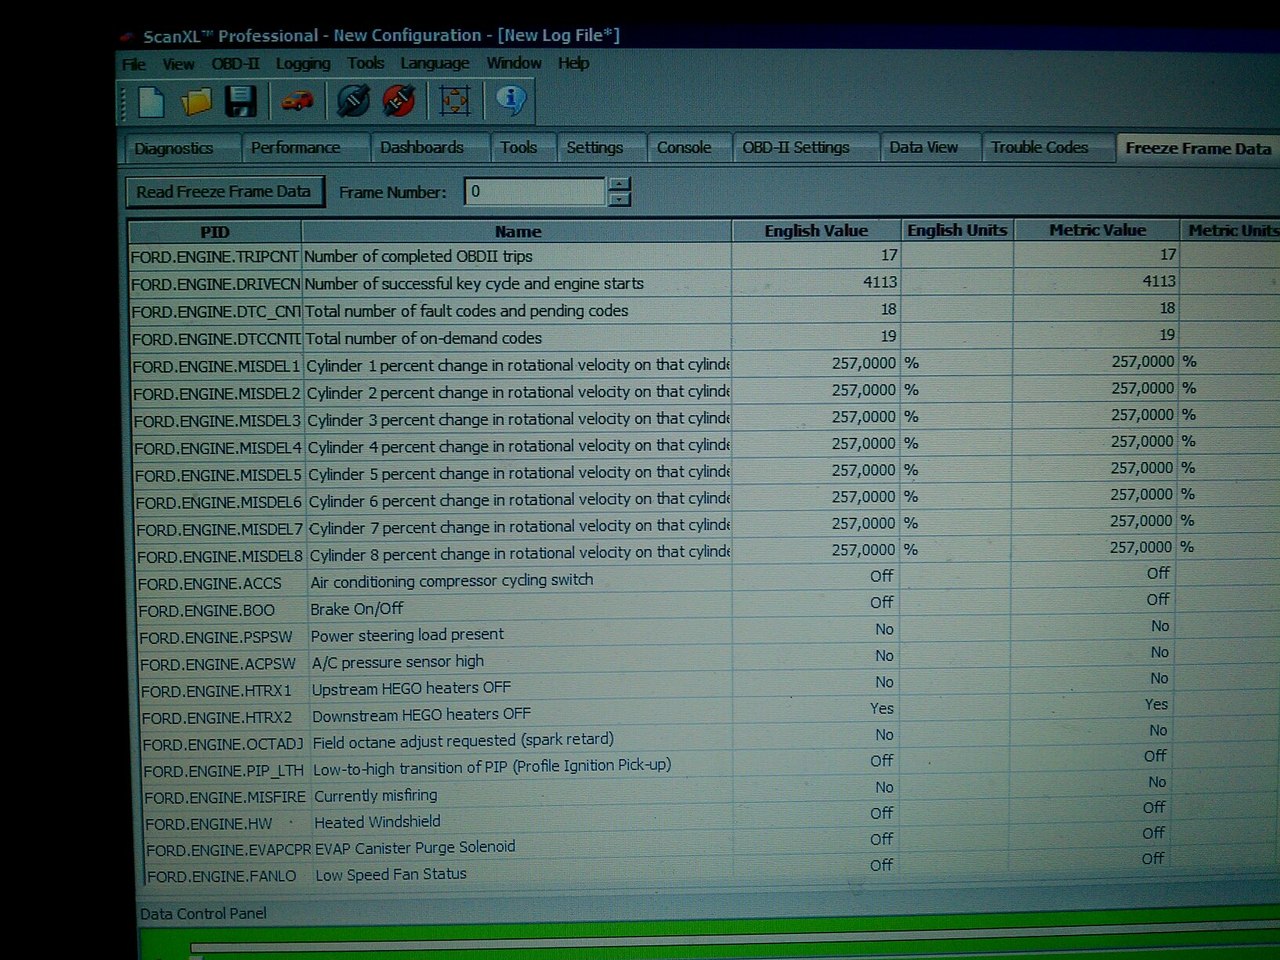Select the Cylinder 4 percent change row name
This screenshot has height=960, width=1280.
coord(518,447)
